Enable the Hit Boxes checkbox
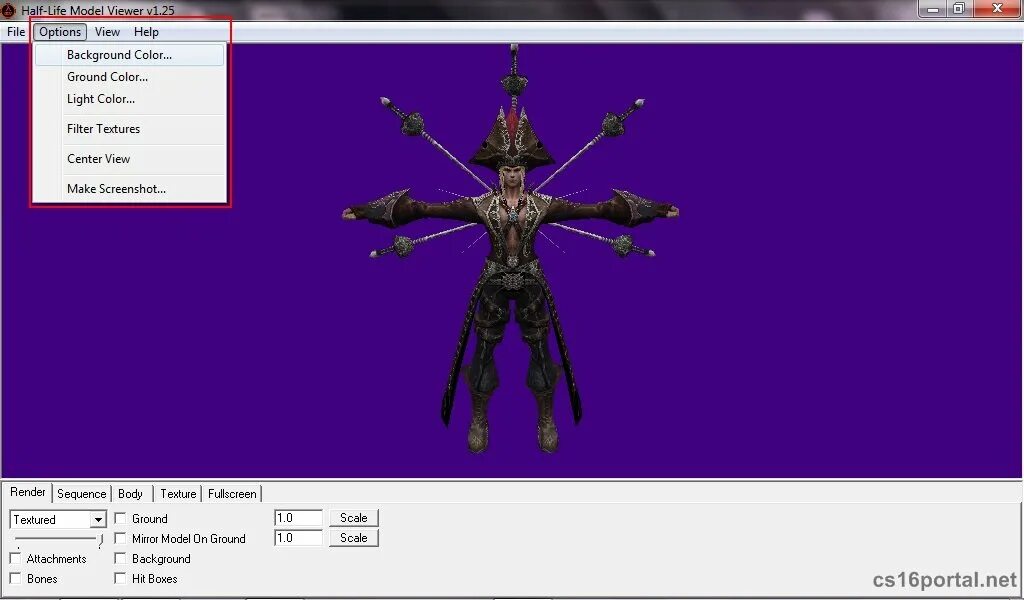This screenshot has width=1024, height=600. [120, 578]
